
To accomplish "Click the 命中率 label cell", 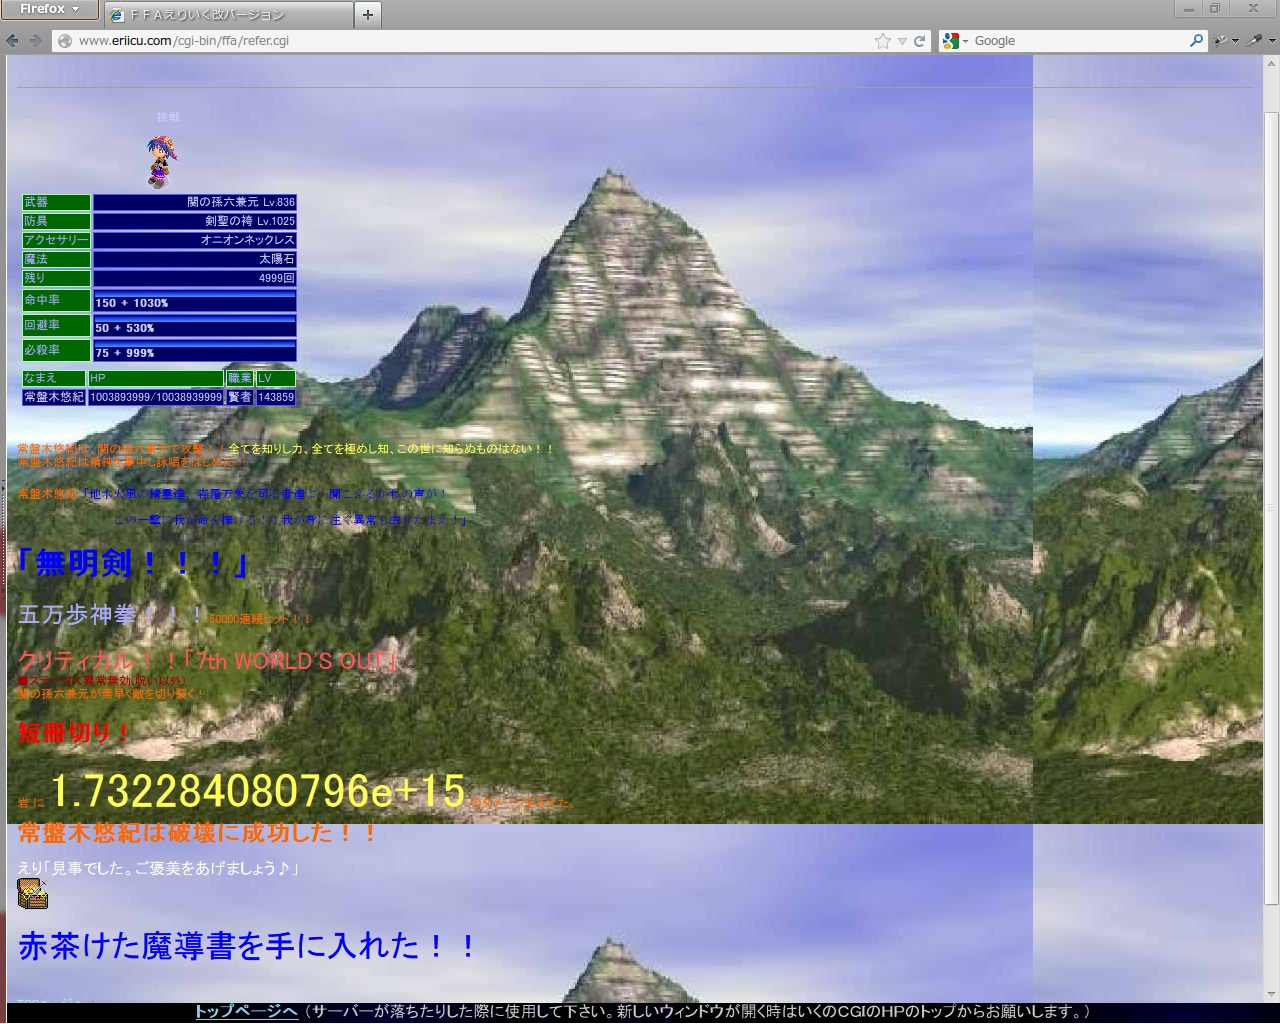I will pos(56,300).
